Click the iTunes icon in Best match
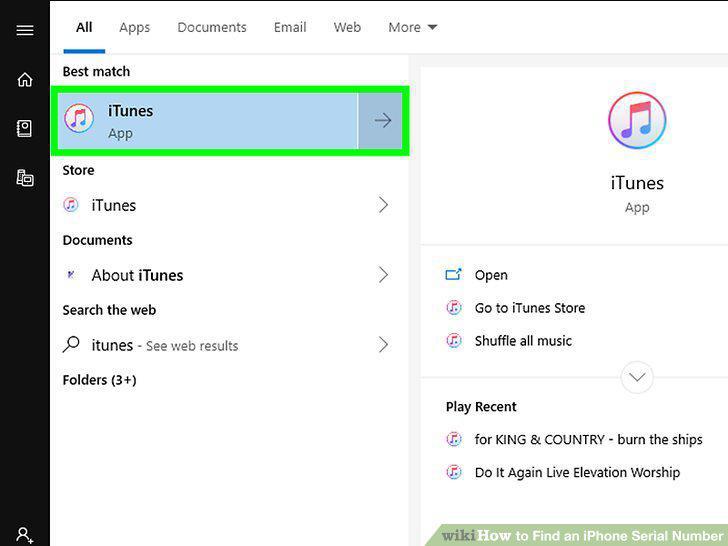728x546 pixels. pos(79,118)
